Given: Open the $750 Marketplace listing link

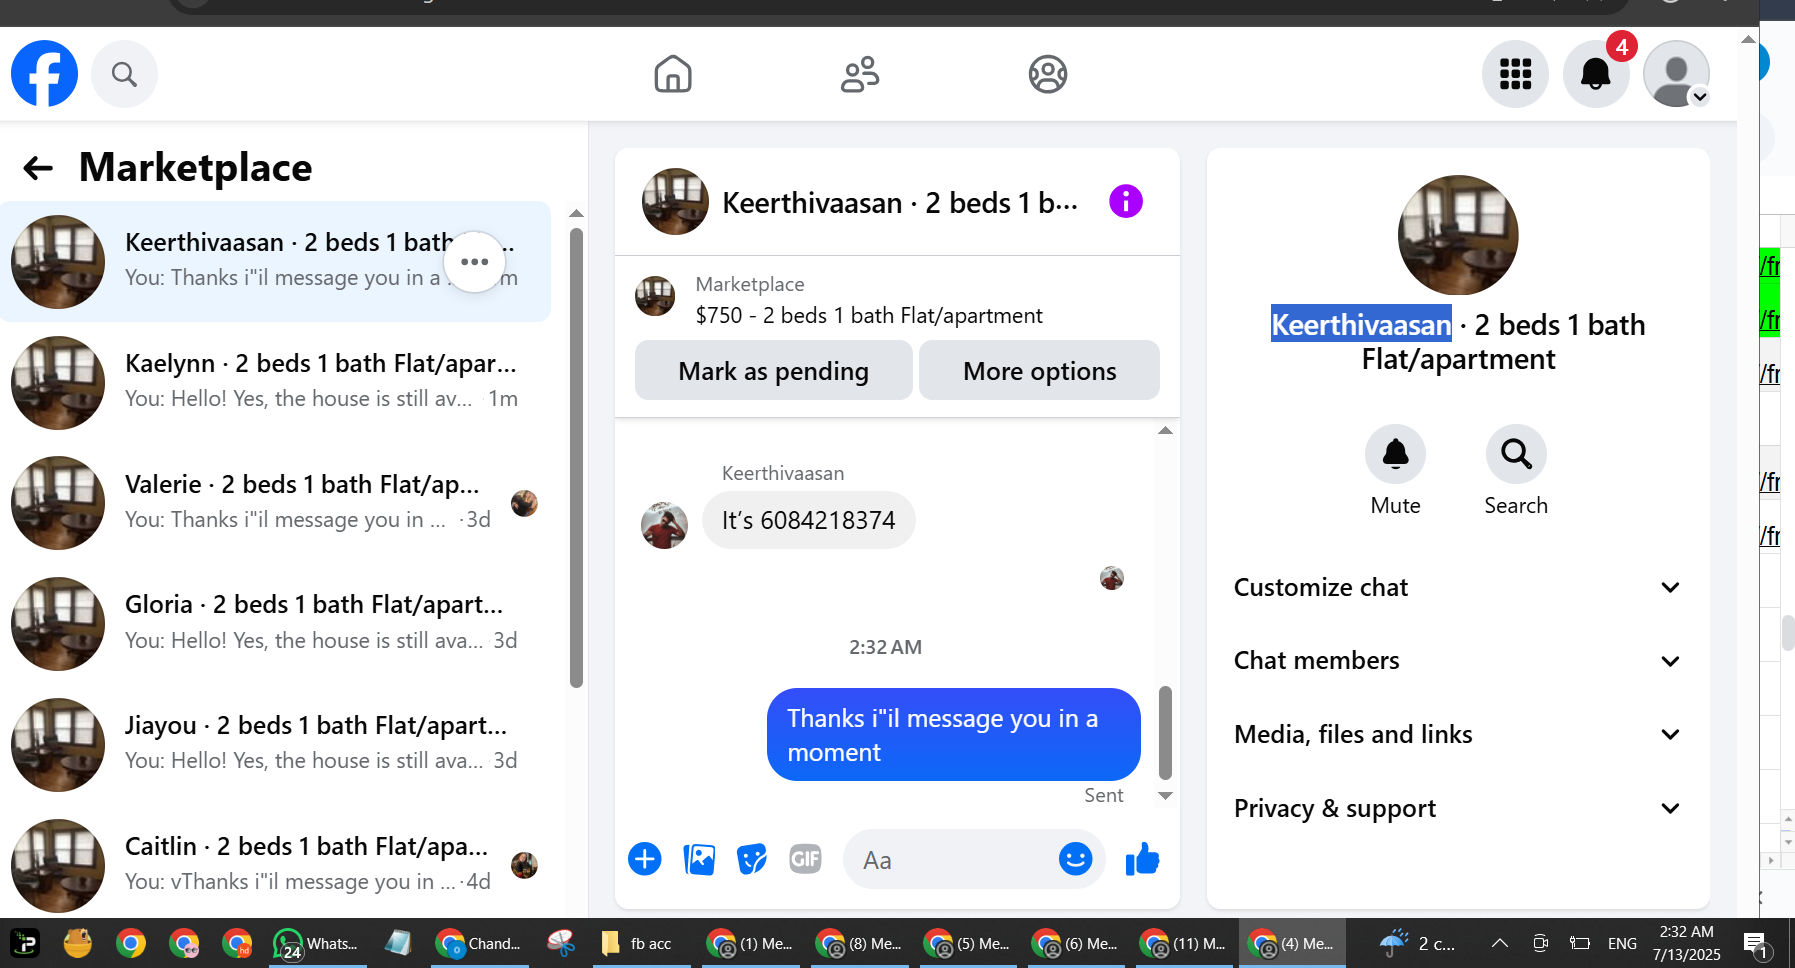Looking at the screenshot, I should [869, 316].
